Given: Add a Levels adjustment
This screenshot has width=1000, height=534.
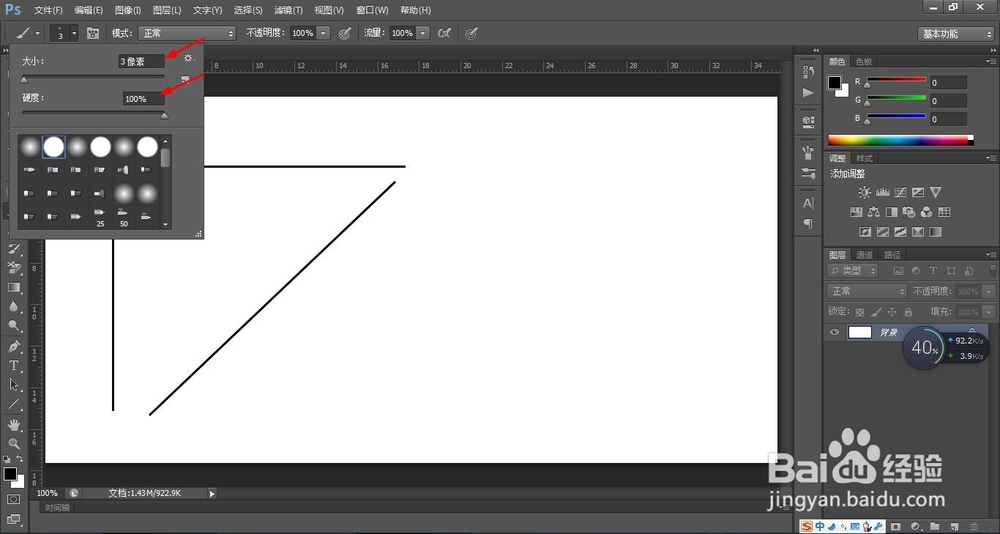Looking at the screenshot, I should (883, 192).
